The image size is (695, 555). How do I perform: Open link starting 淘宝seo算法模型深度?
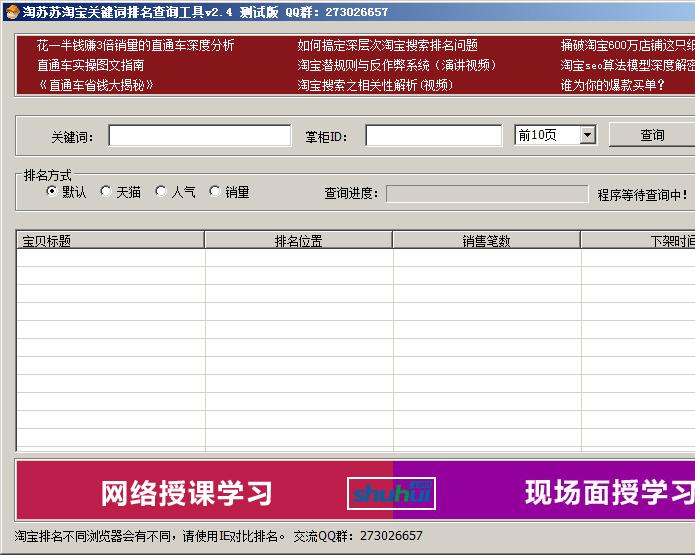628,65
